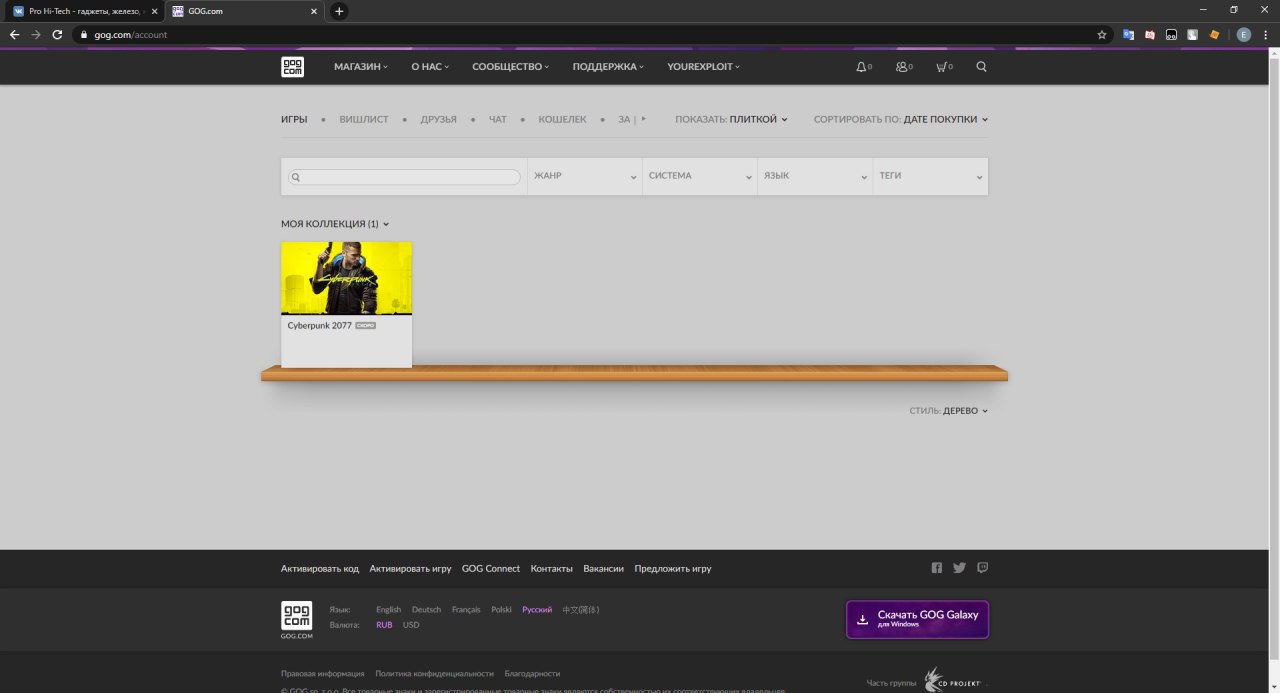Viewport: 1280px width, 693px height.
Task: Click in the games search field
Action: (x=404, y=177)
